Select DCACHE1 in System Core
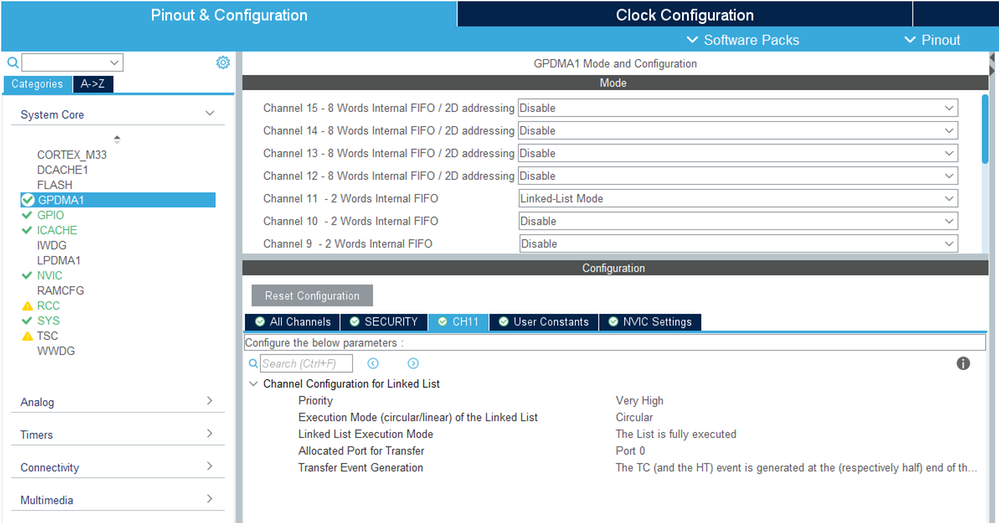Viewport: 999px width, 523px height. click(62, 169)
